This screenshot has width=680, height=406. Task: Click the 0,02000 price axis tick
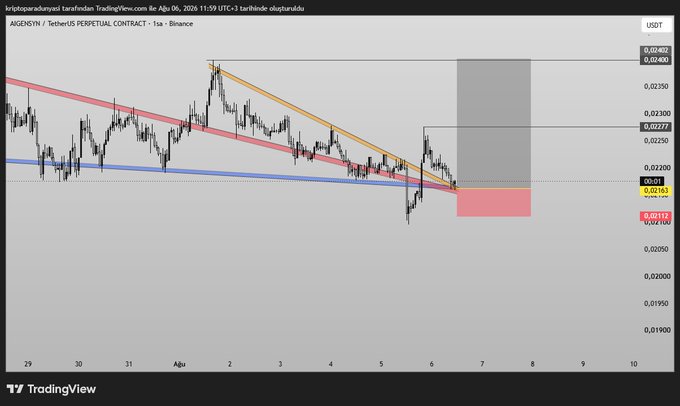[x=657, y=276]
